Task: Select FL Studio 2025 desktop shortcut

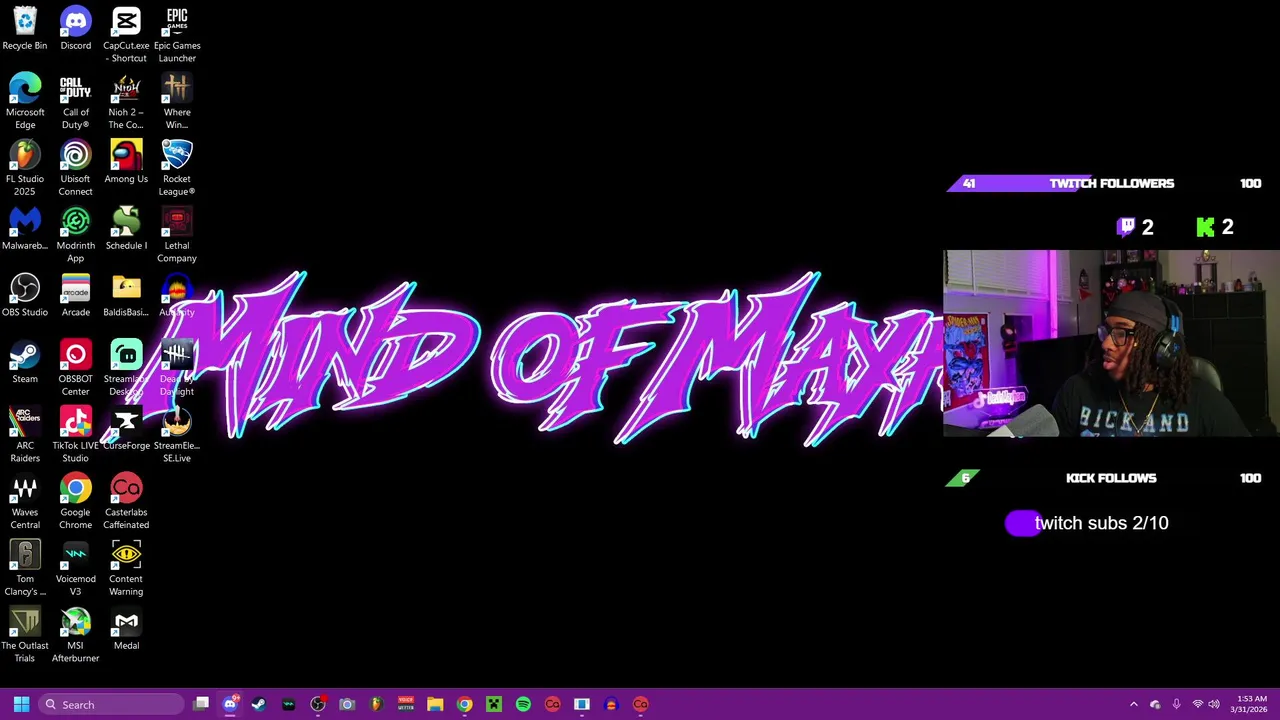Action: pyautogui.click(x=25, y=168)
